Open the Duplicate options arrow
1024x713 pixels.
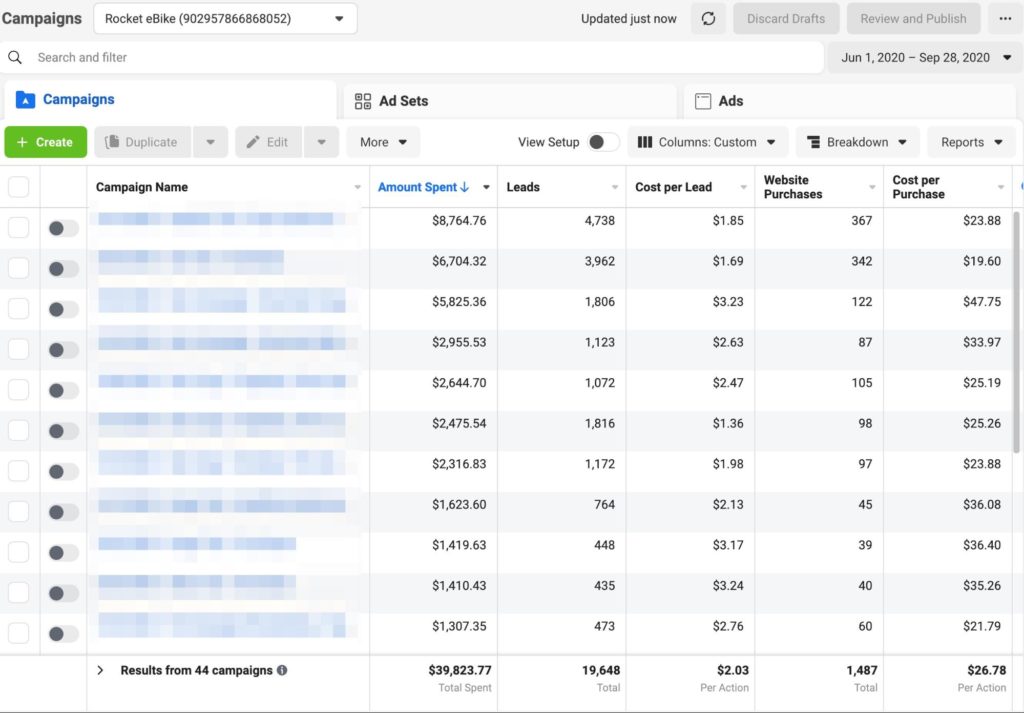tap(210, 142)
